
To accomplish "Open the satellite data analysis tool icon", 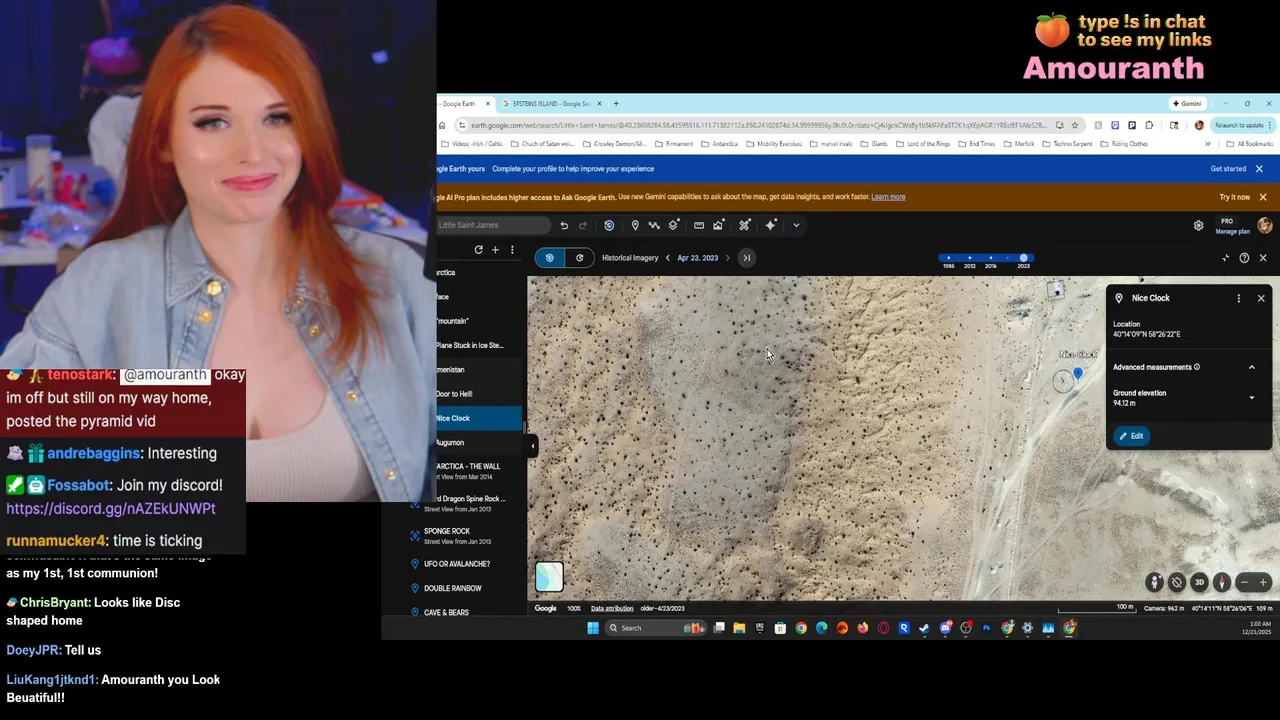I will click(x=744, y=225).
